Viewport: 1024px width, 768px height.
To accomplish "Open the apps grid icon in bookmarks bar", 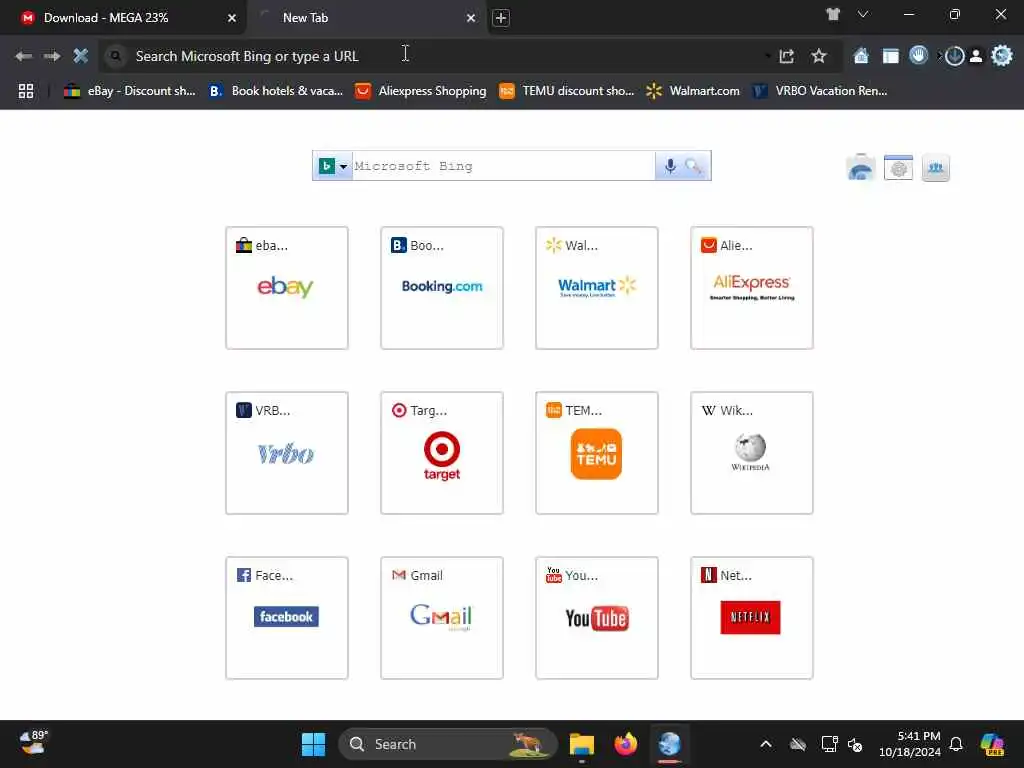I will pyautogui.click(x=25, y=91).
